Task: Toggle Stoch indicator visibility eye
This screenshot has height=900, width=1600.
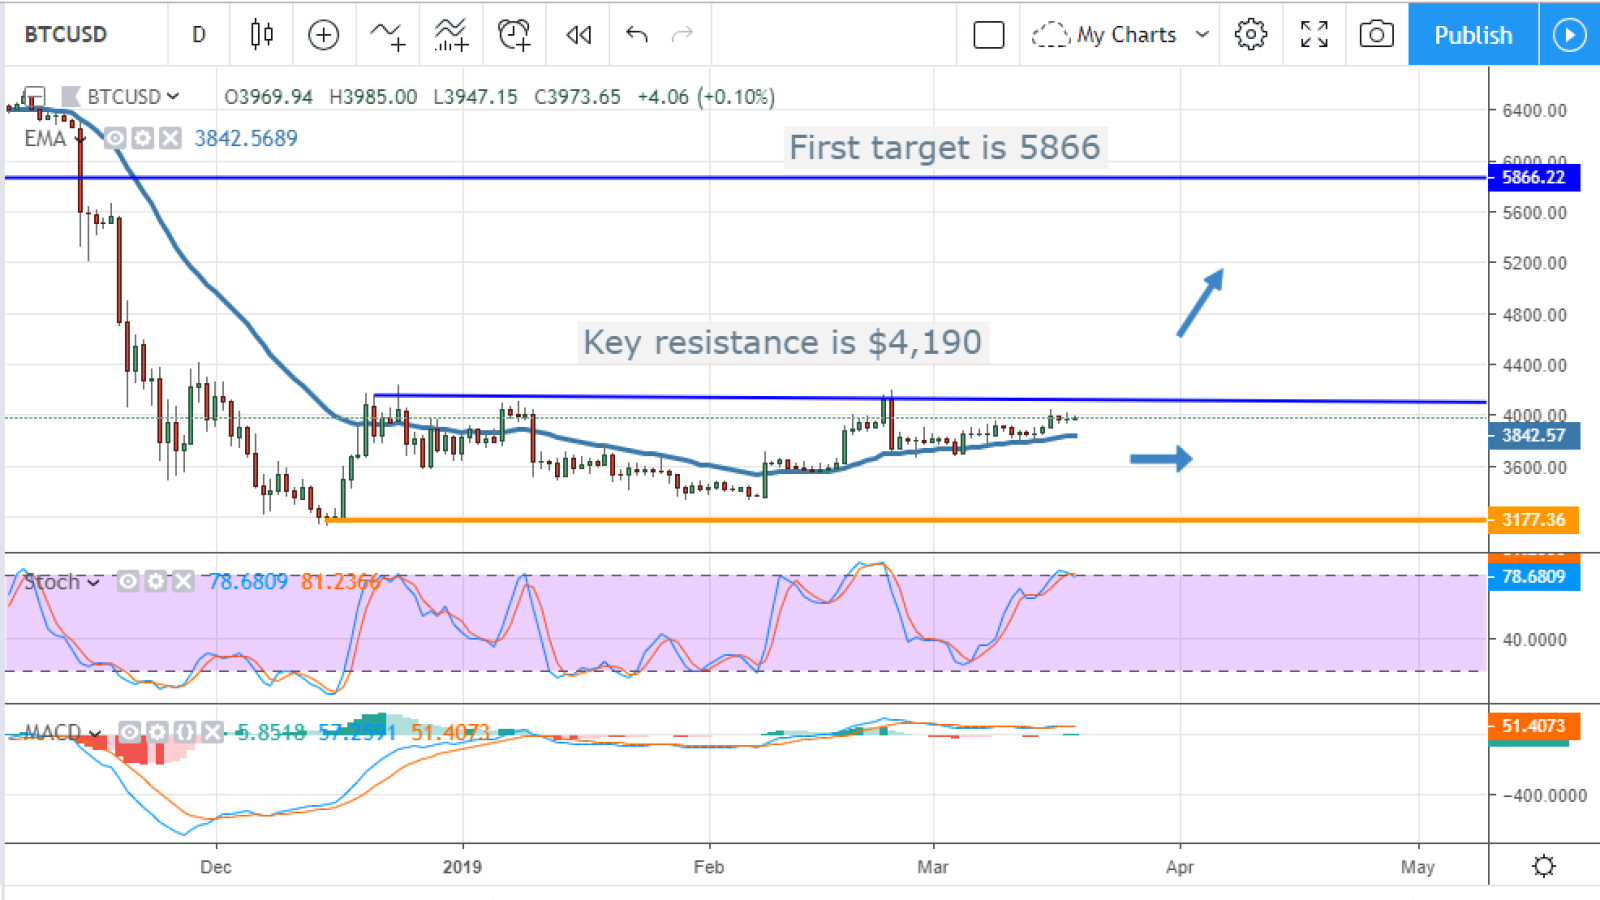Action: (x=127, y=582)
